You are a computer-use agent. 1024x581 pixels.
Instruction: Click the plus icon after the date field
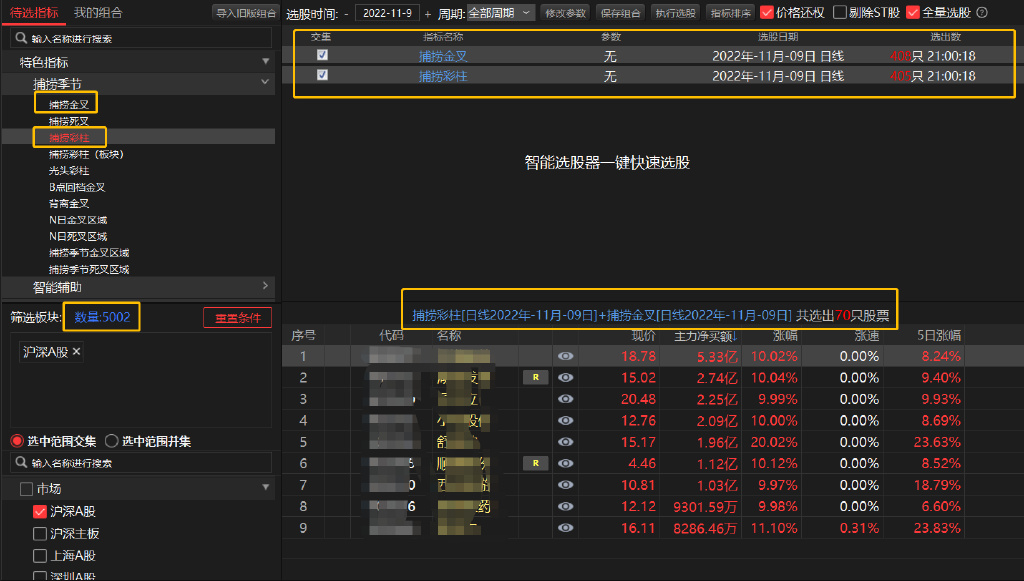428,14
